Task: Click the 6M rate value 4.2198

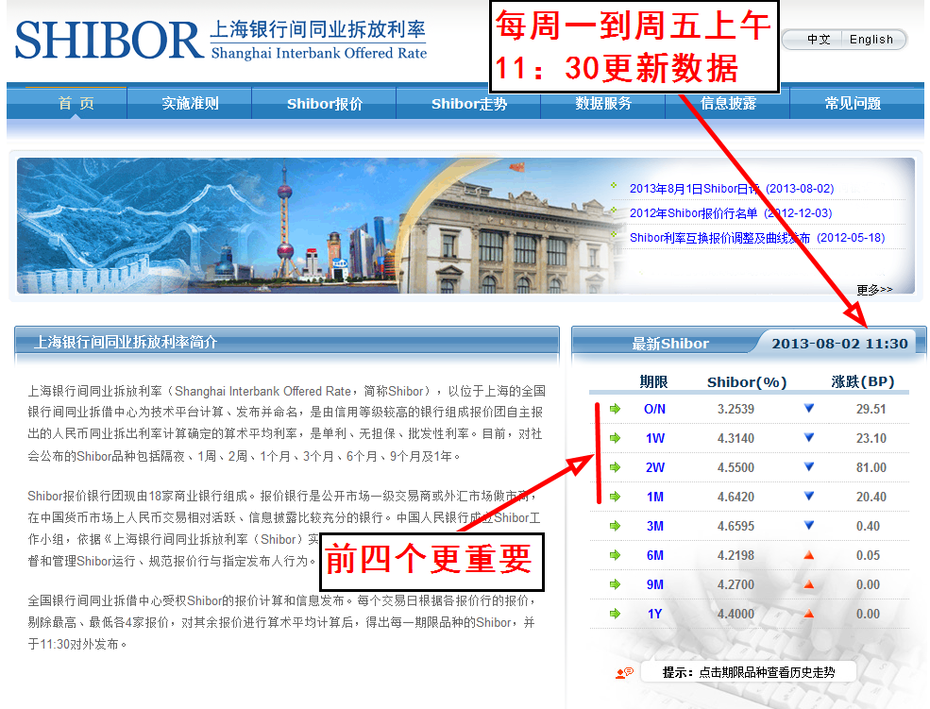Action: pyautogui.click(x=735, y=555)
